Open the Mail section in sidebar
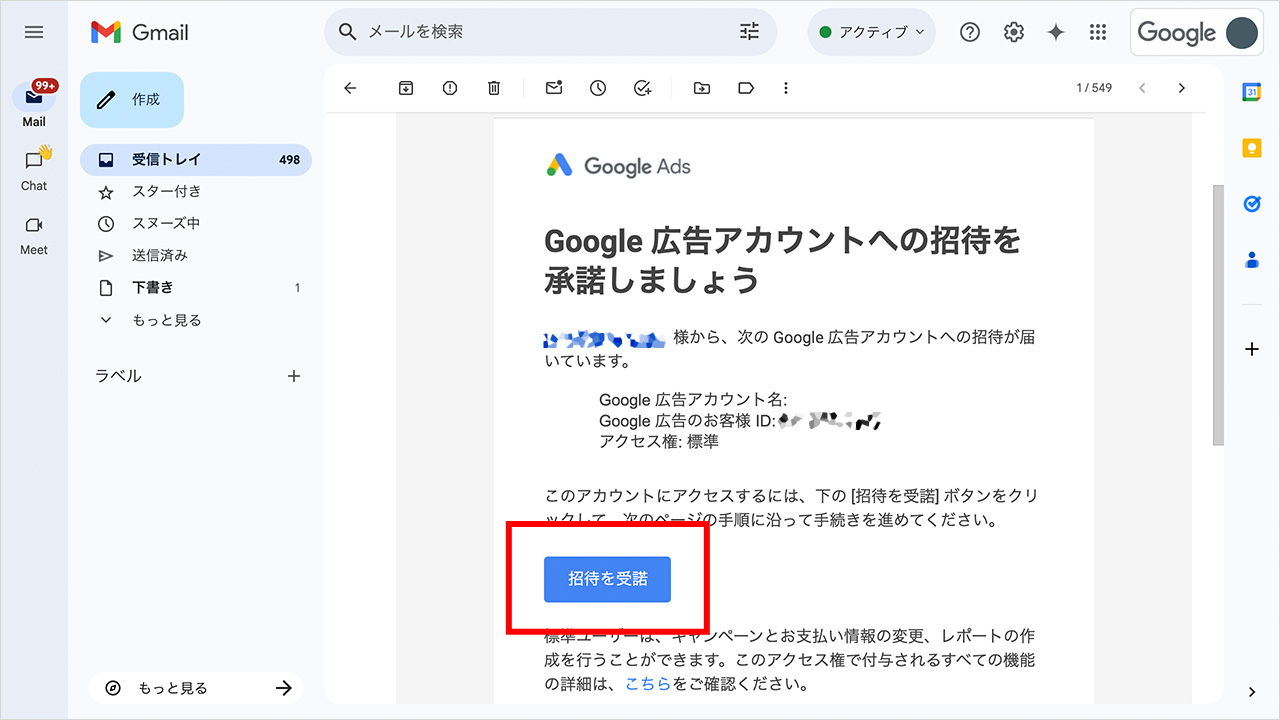The image size is (1280, 720). pos(34,103)
